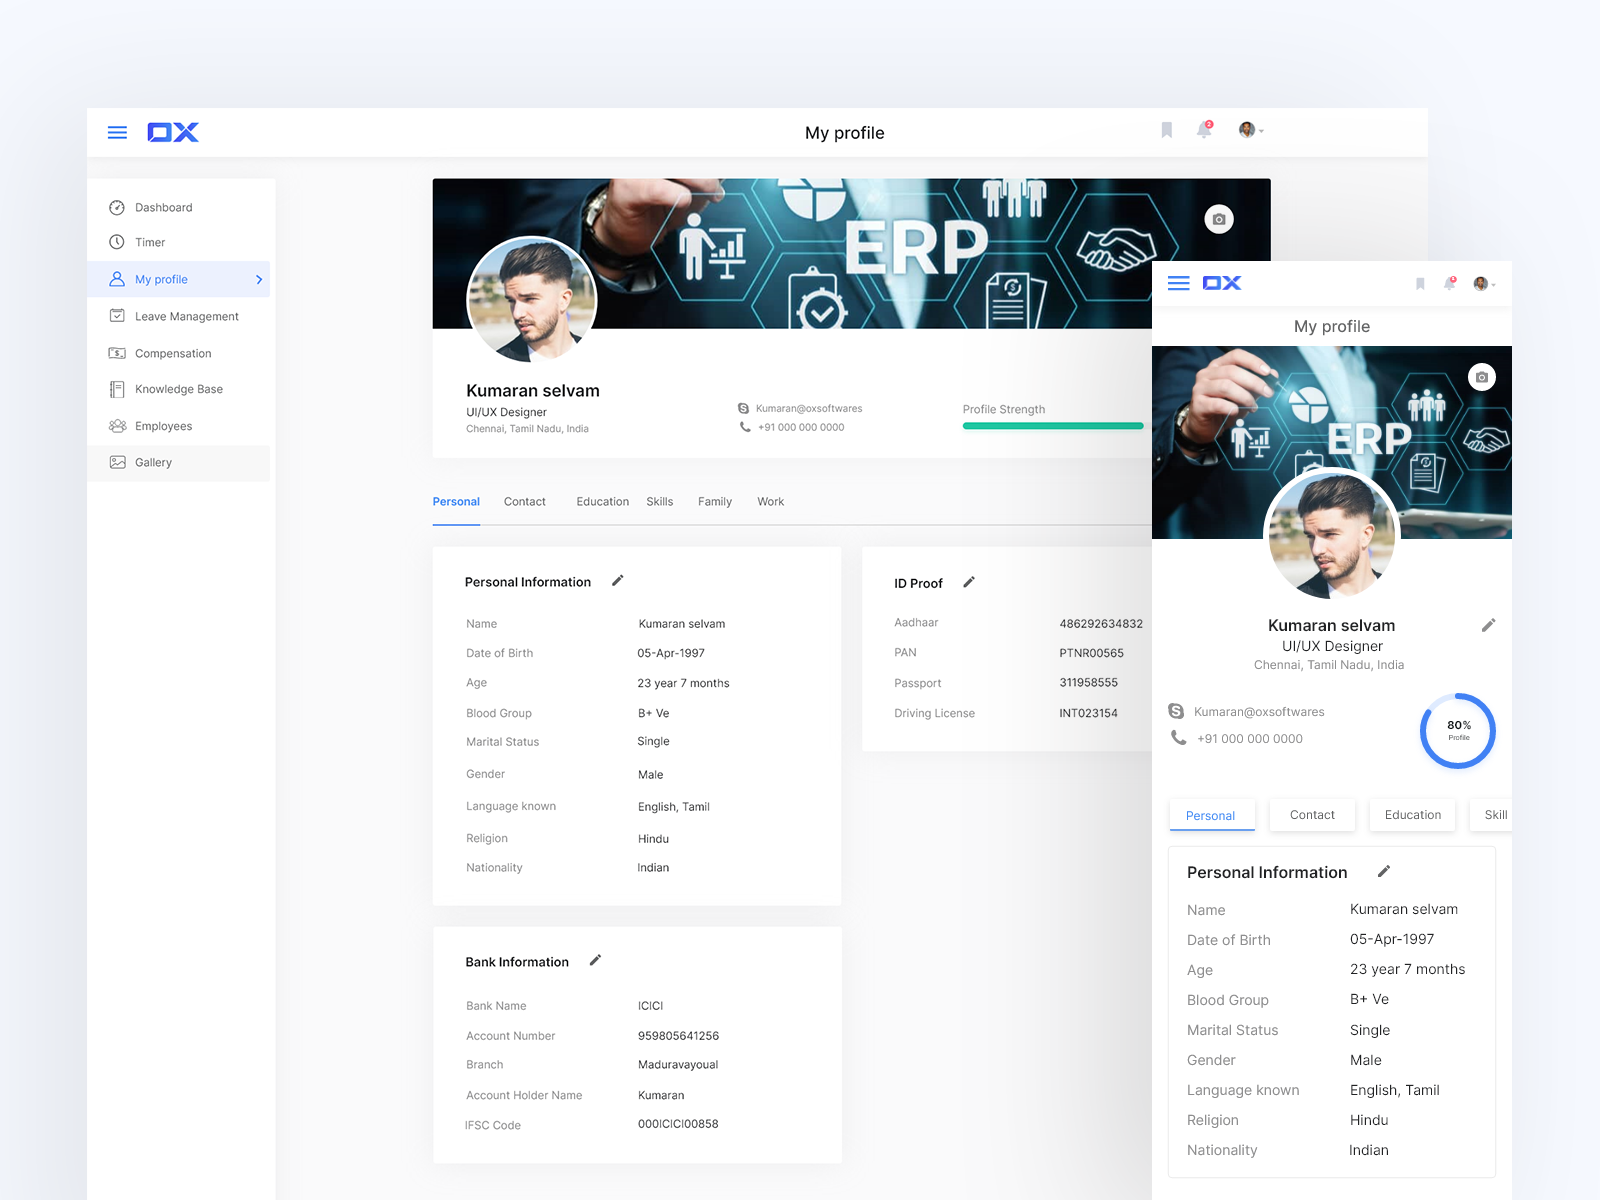Switch to the desktop Education tab

[x=603, y=502]
